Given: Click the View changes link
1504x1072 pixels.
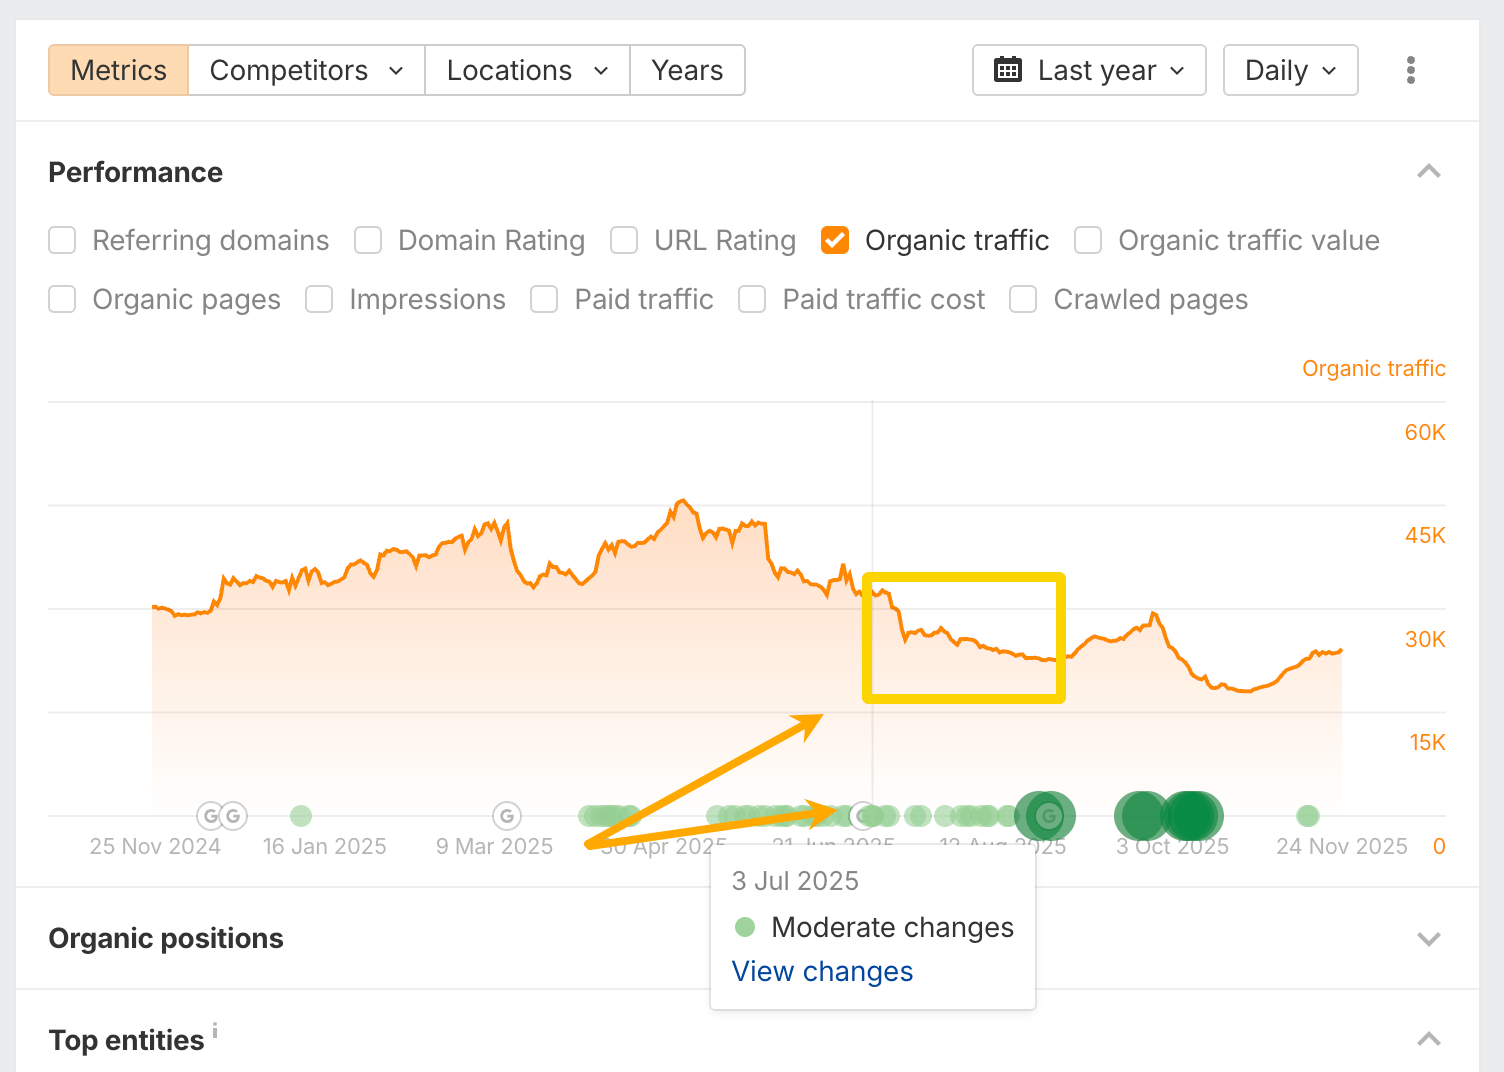Looking at the screenshot, I should point(822,971).
